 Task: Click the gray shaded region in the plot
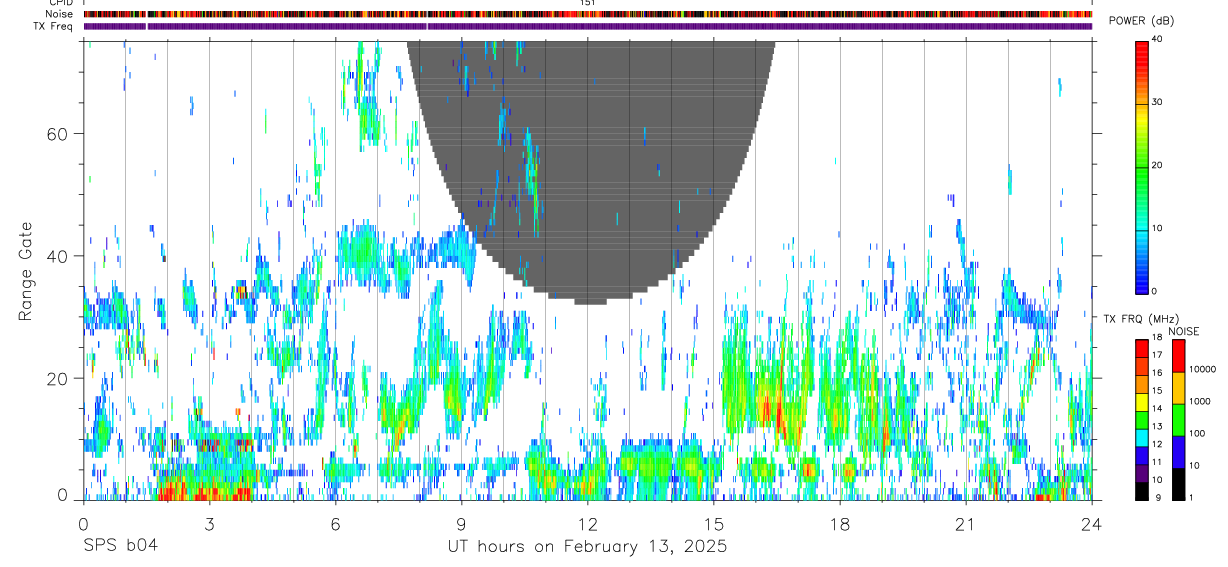click(x=590, y=170)
